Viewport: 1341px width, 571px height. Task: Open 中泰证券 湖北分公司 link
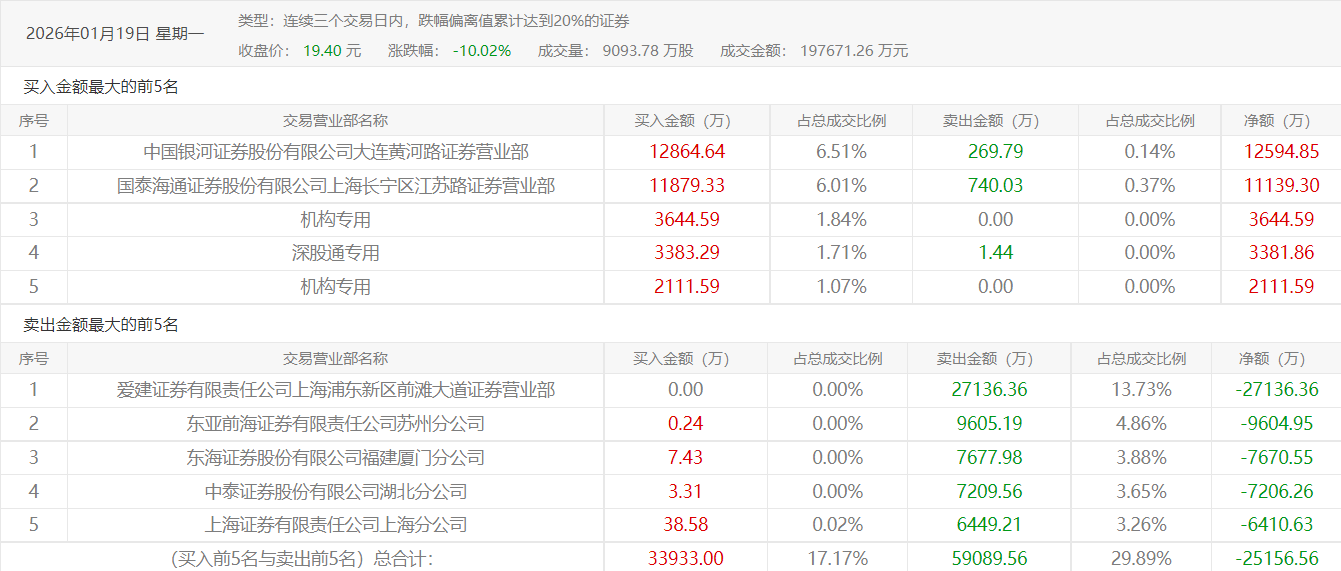tap(336, 492)
